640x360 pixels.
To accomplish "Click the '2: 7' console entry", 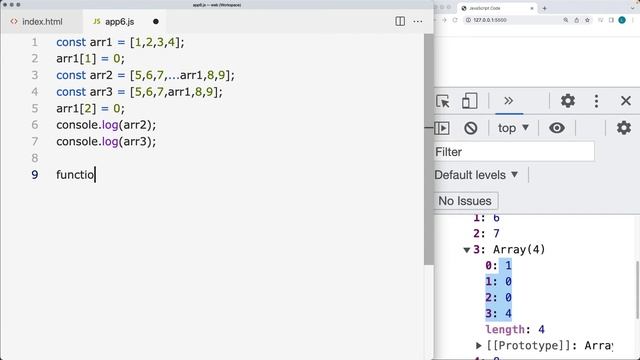I will [x=486, y=233].
